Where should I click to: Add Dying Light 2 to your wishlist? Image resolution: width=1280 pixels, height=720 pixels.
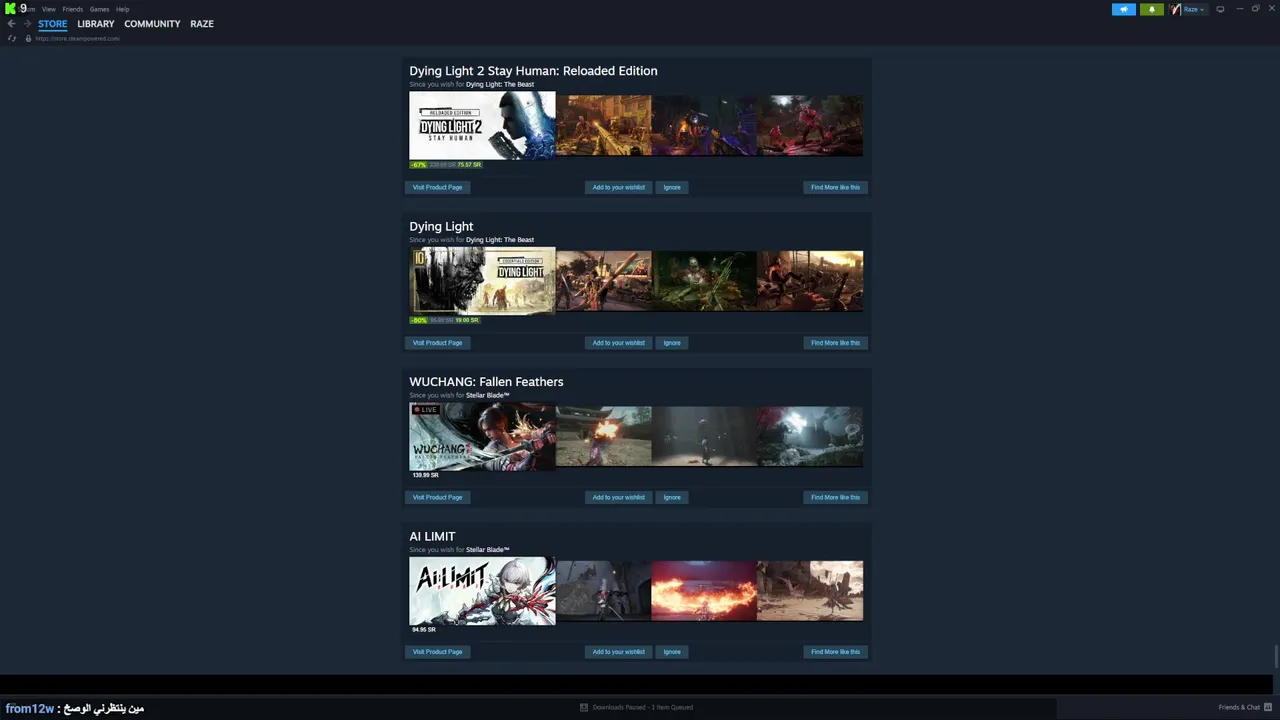(619, 187)
